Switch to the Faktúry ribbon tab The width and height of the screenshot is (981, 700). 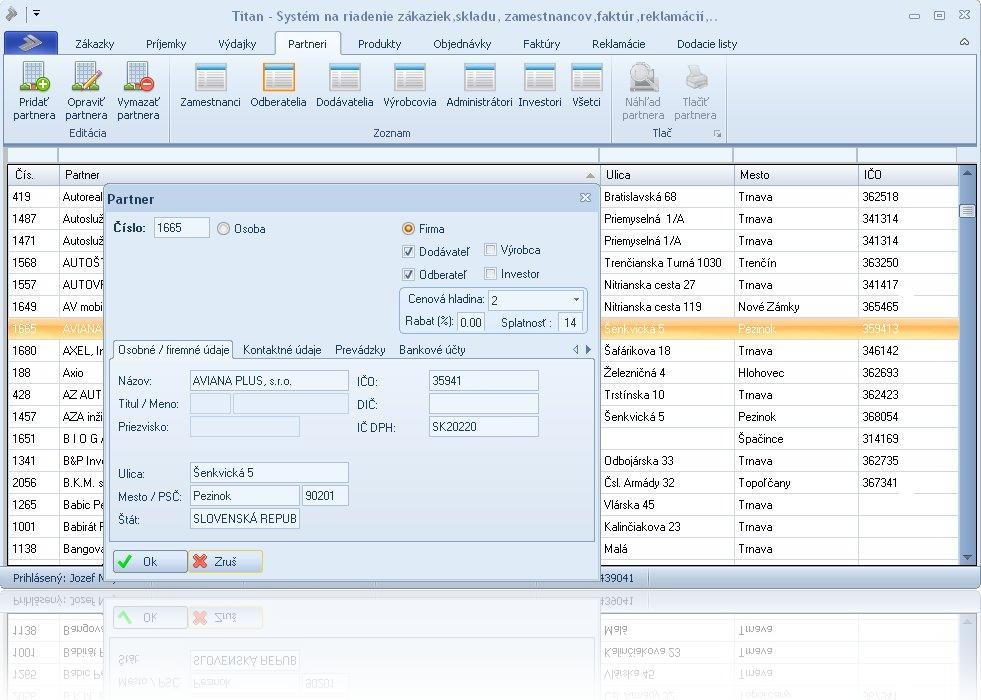[x=541, y=44]
